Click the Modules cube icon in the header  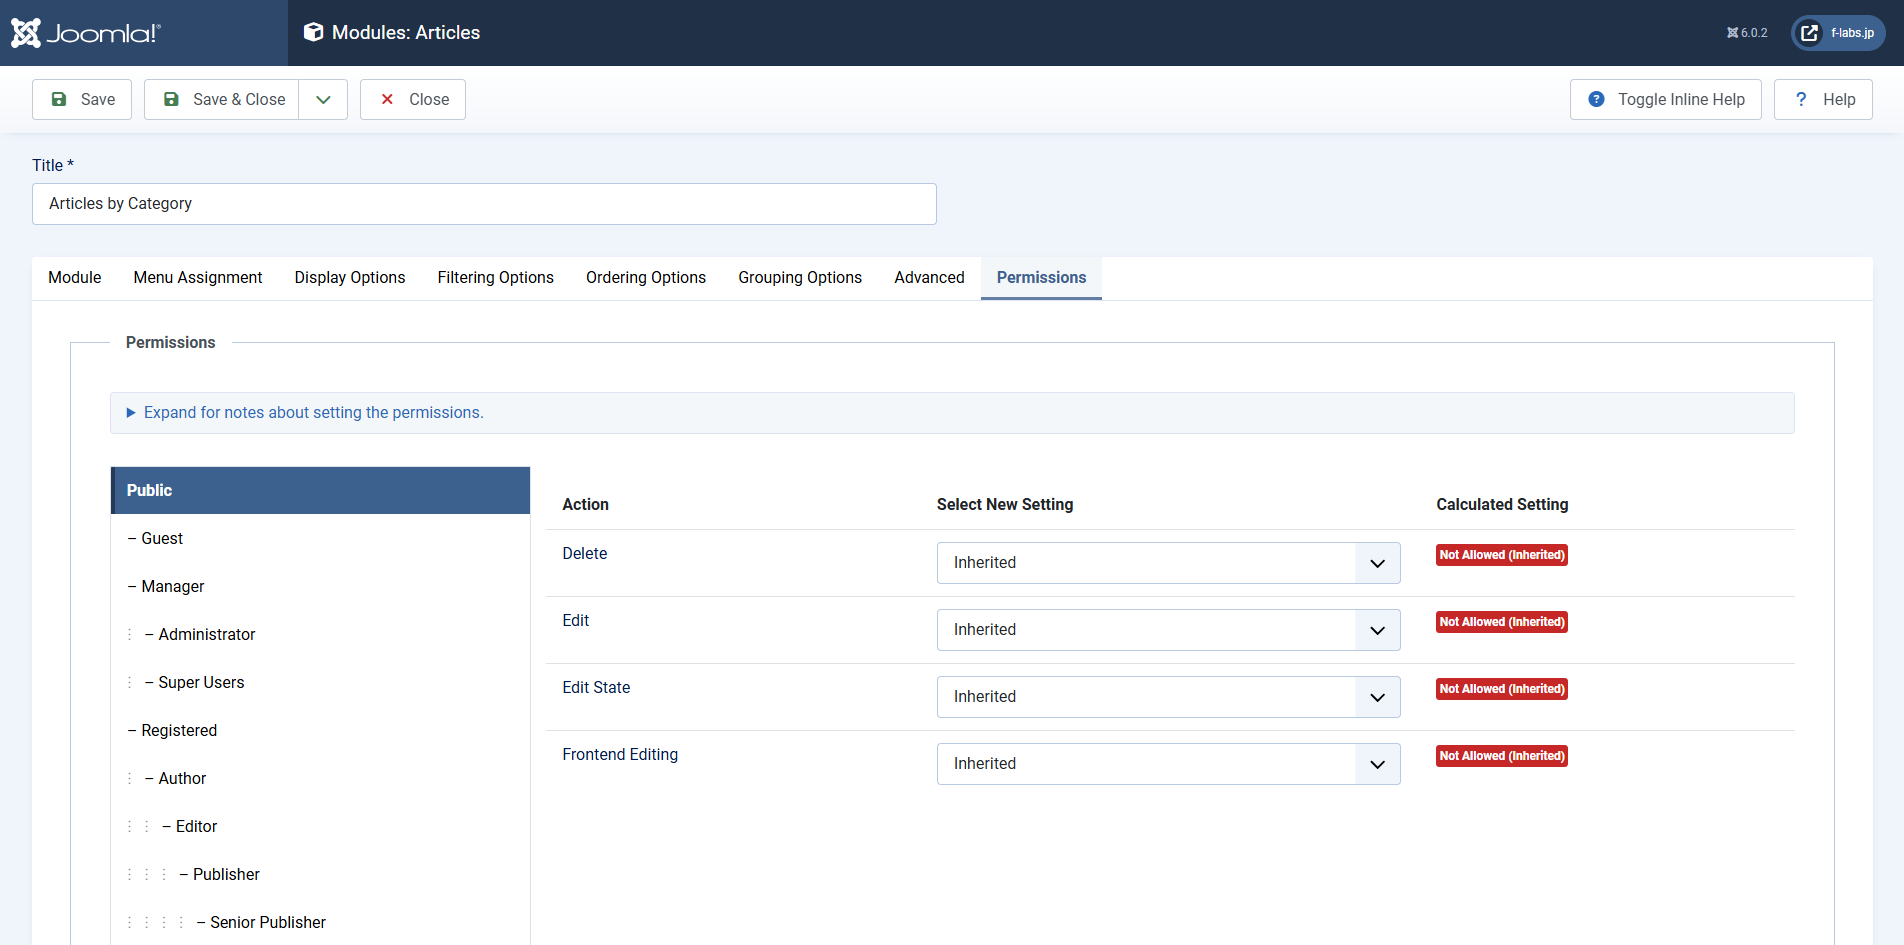coord(314,32)
